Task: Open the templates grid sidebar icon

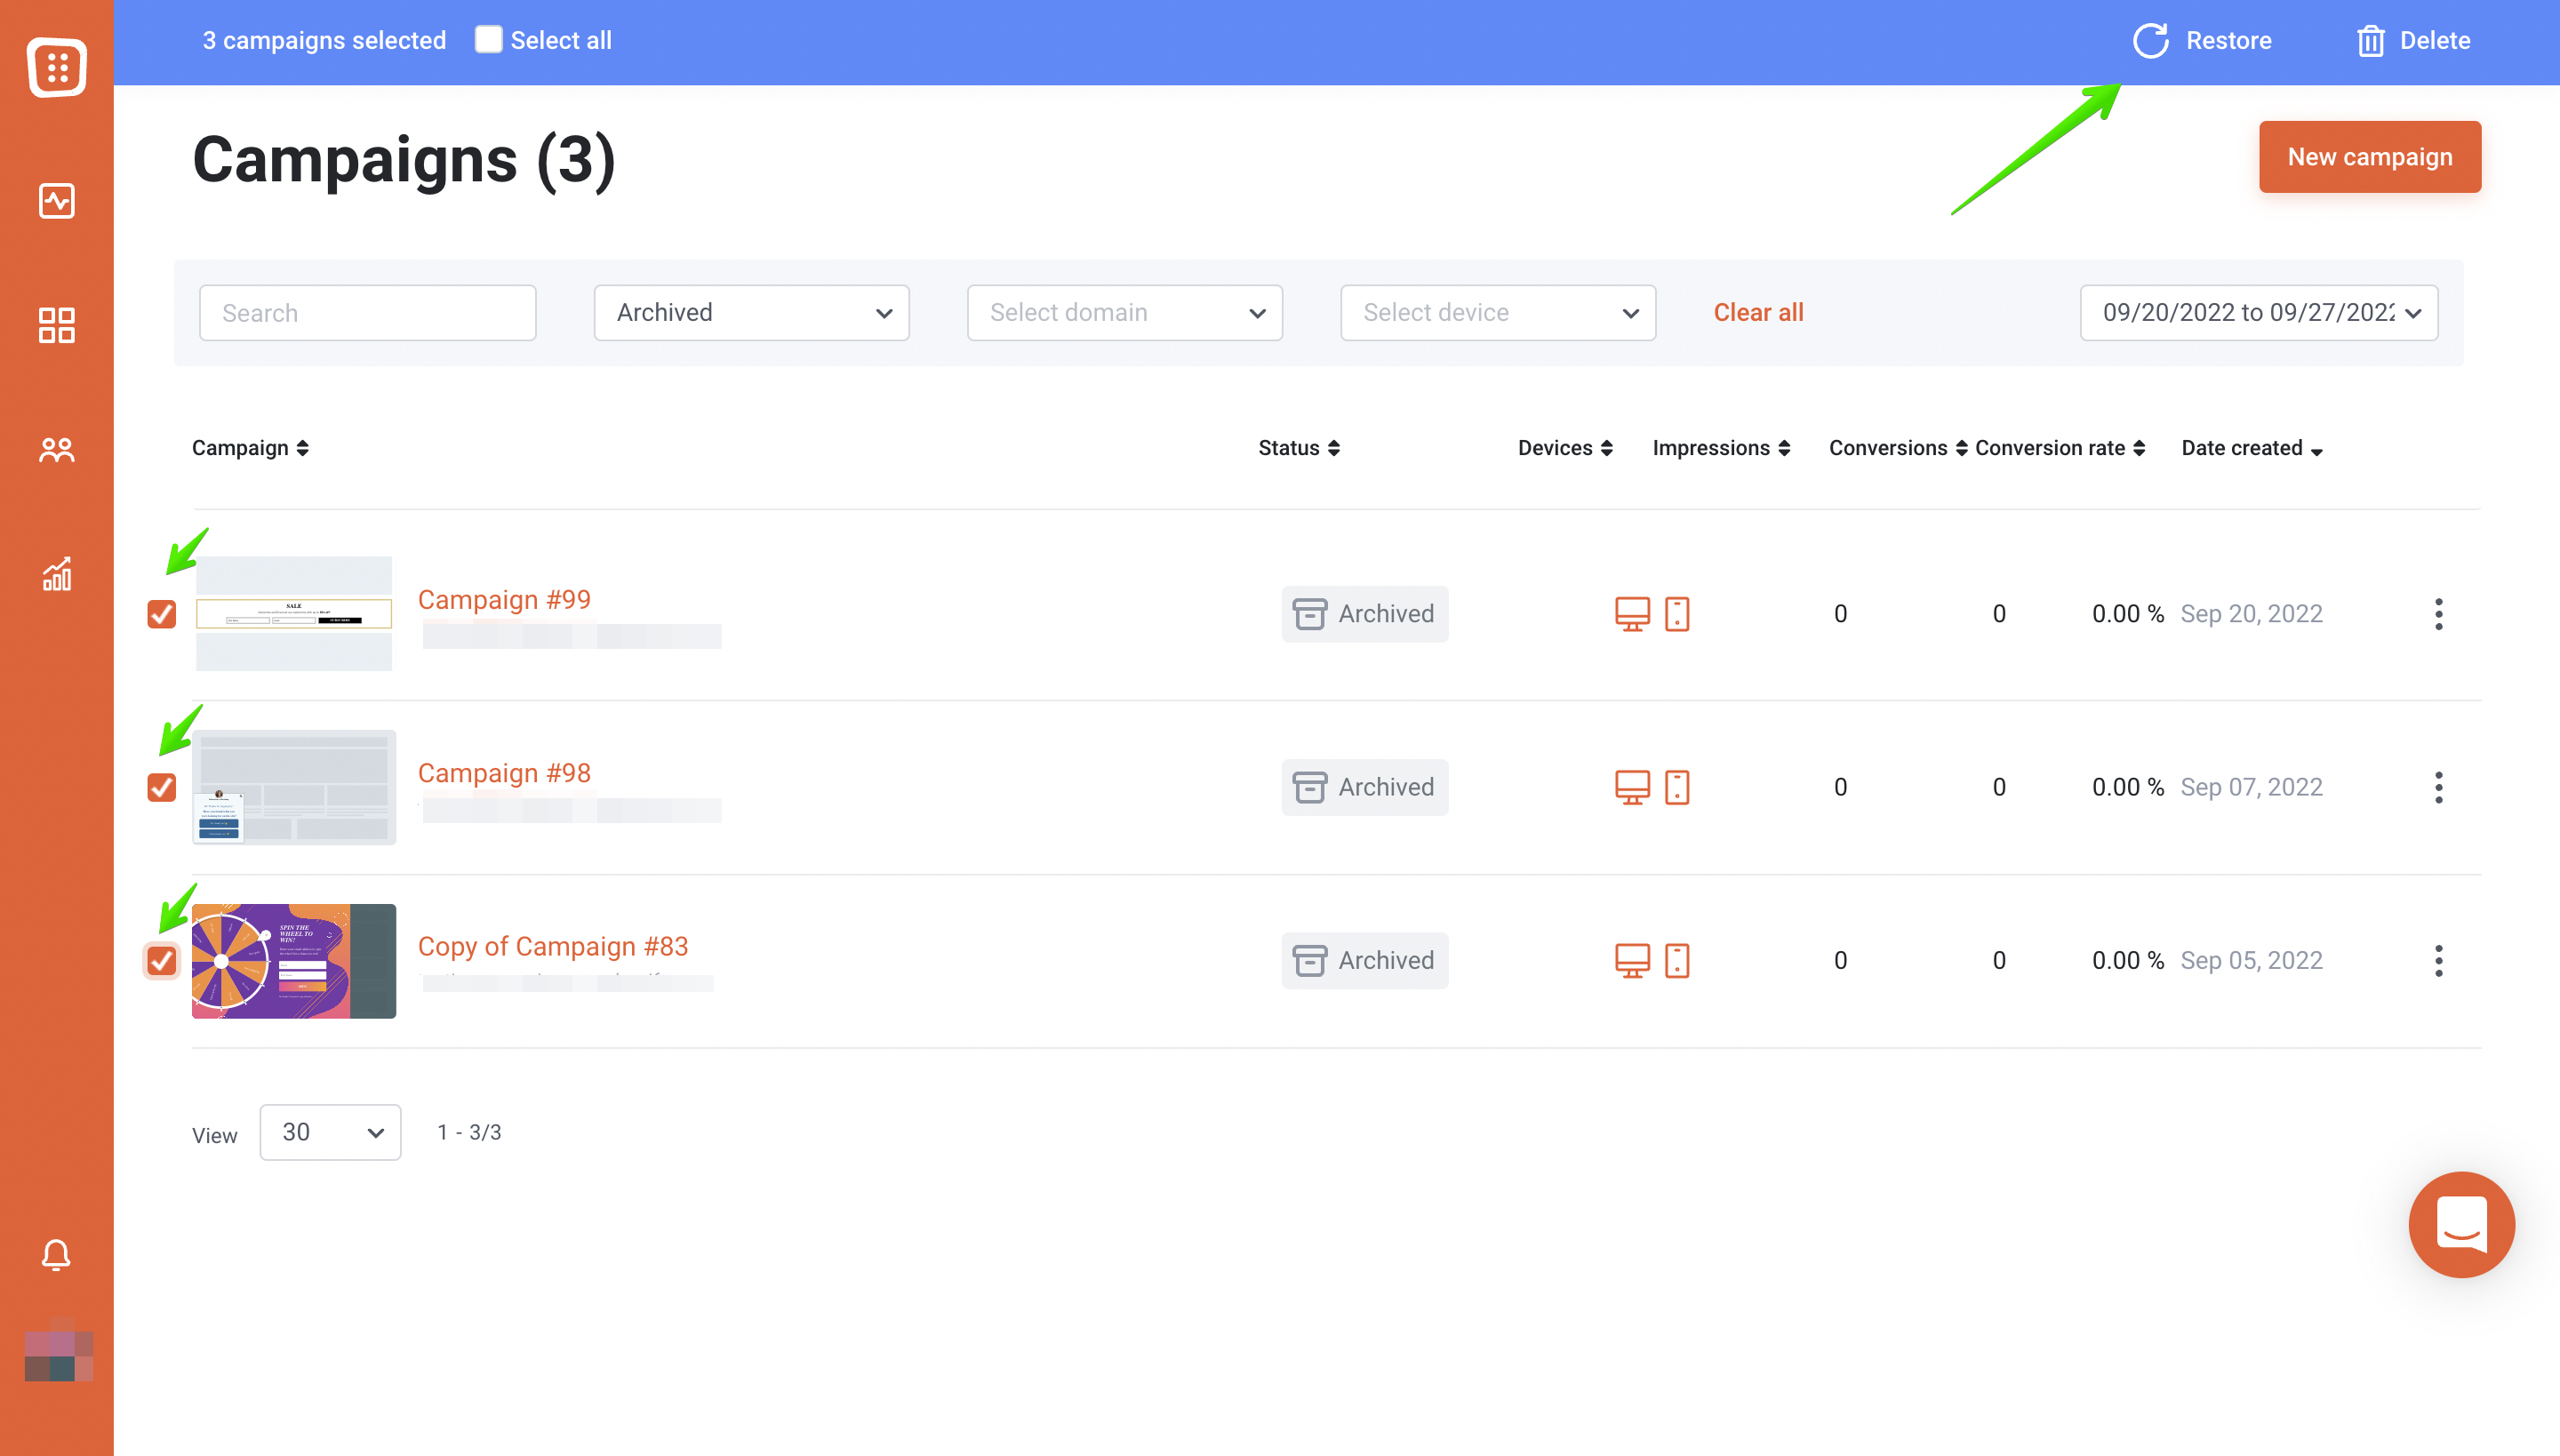Action: tap(56, 325)
